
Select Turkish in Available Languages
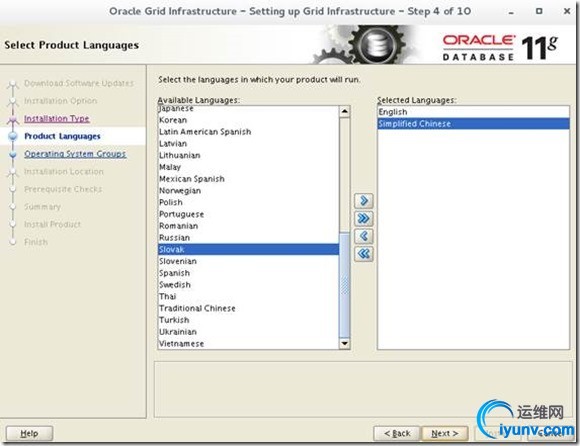pyautogui.click(x=248, y=320)
